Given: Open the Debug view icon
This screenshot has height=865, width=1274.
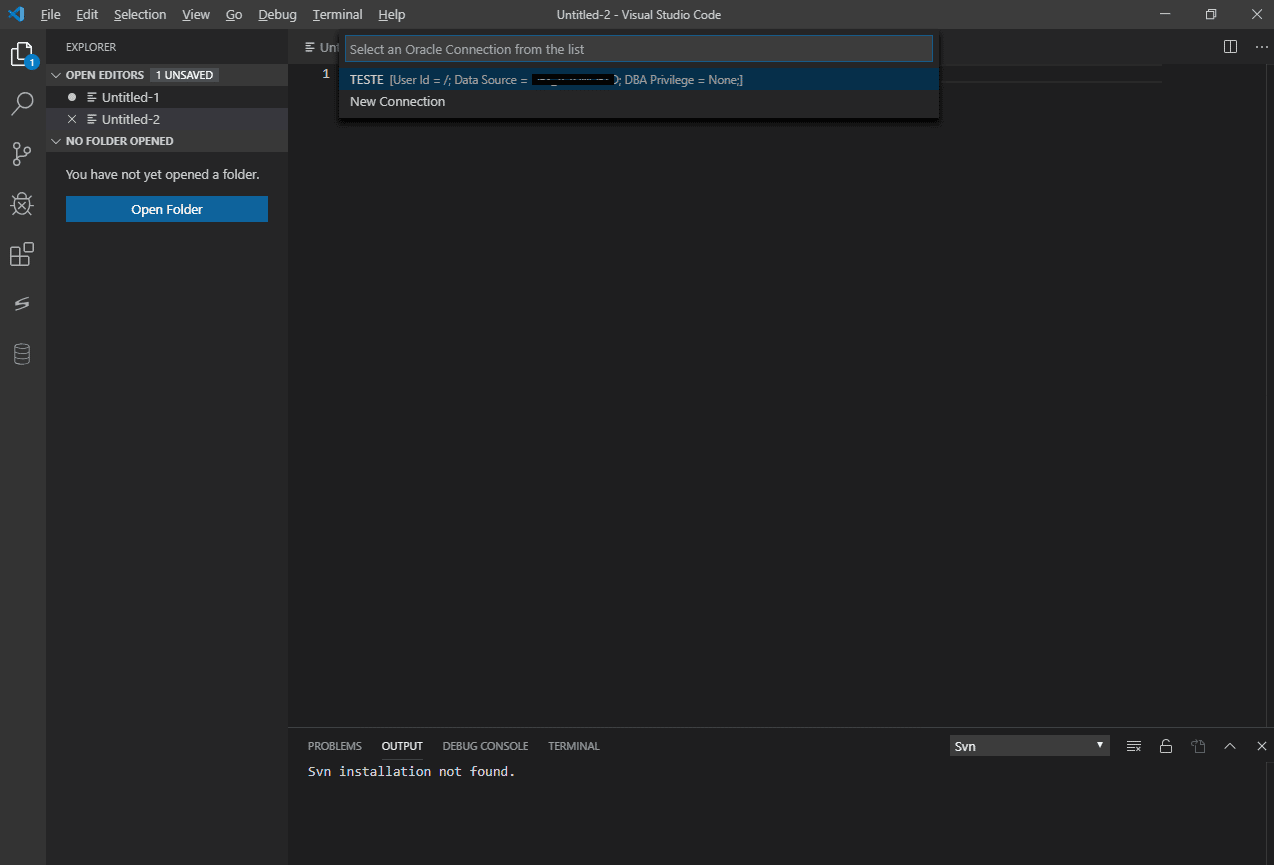Looking at the screenshot, I should [22, 204].
